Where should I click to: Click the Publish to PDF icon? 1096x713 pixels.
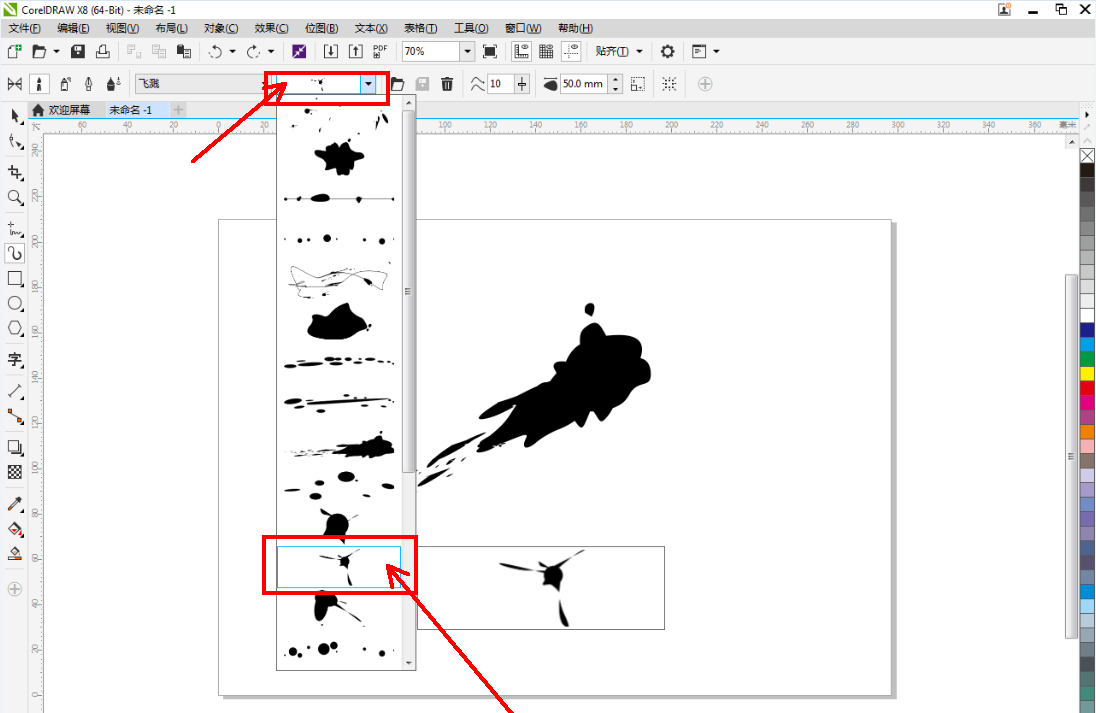(380, 51)
